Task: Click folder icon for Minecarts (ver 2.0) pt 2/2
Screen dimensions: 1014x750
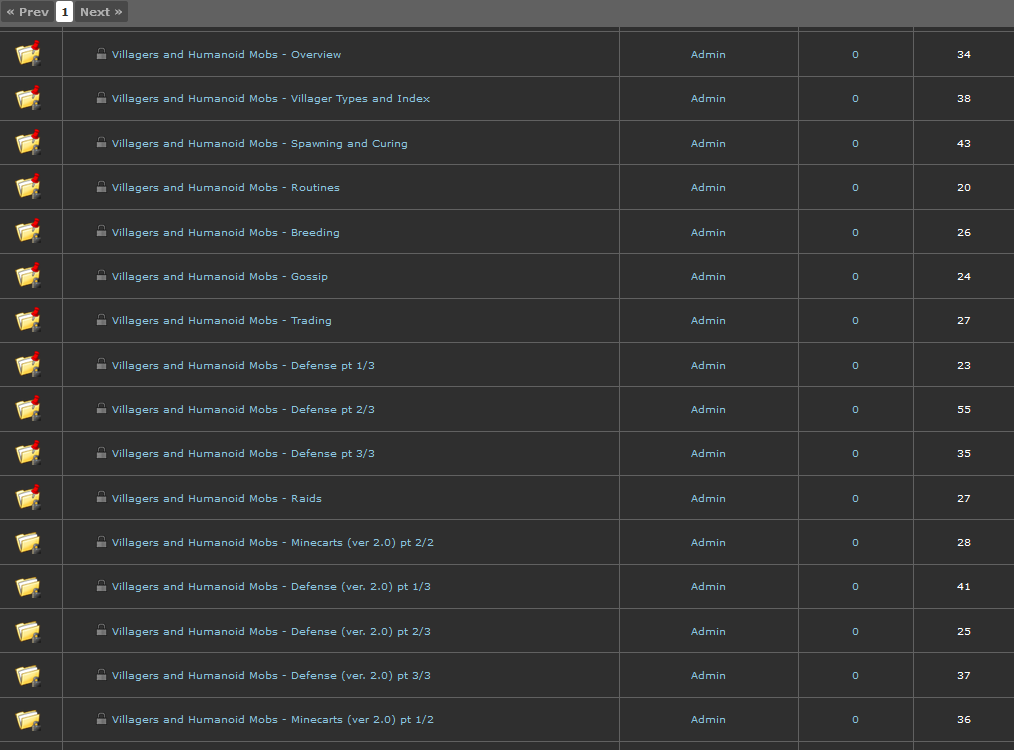Action: (28, 542)
